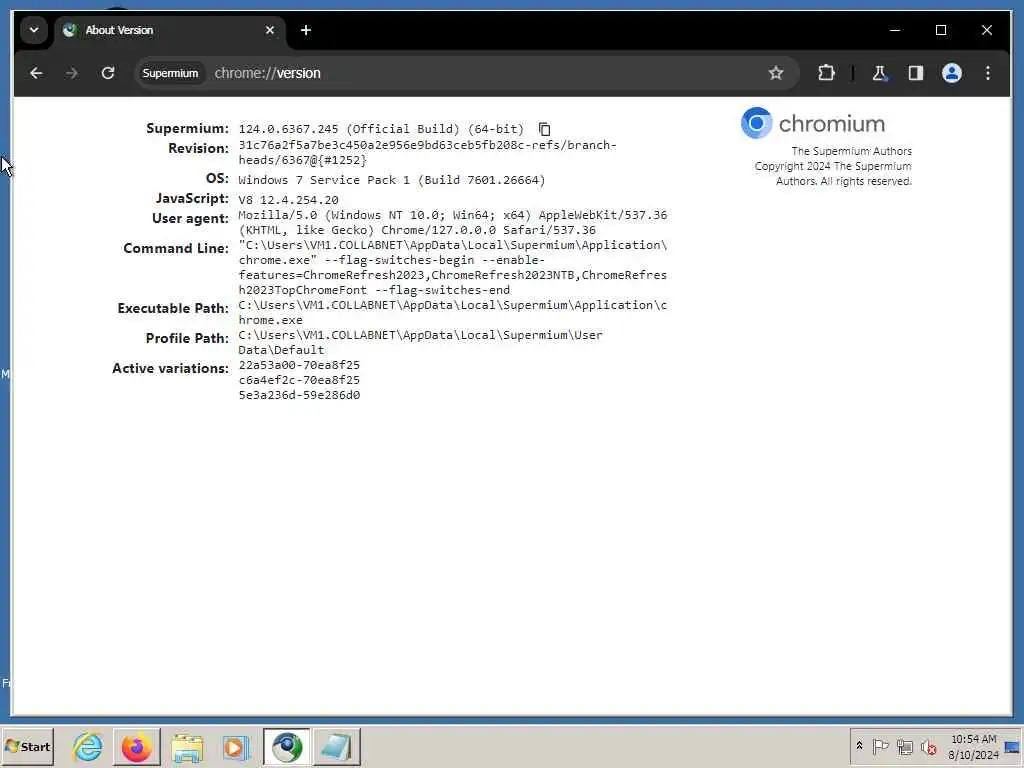Image resolution: width=1024 pixels, height=768 pixels.
Task: Close the About Version tab
Action: pos(270,30)
